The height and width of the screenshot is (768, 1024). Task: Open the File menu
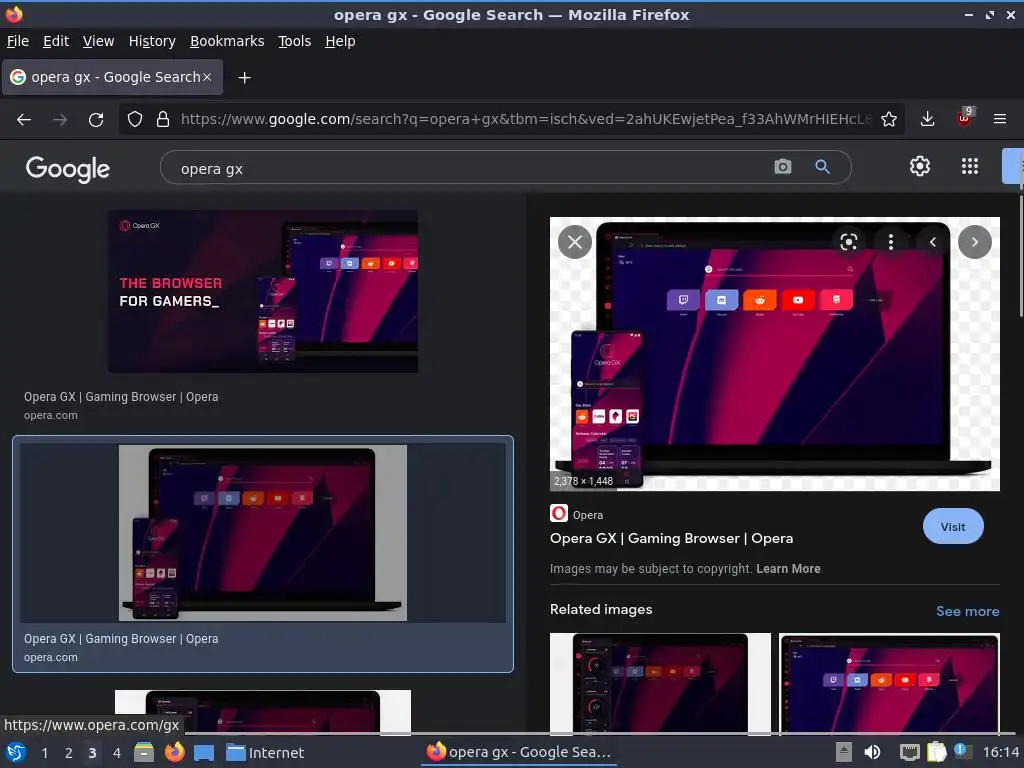click(x=18, y=41)
